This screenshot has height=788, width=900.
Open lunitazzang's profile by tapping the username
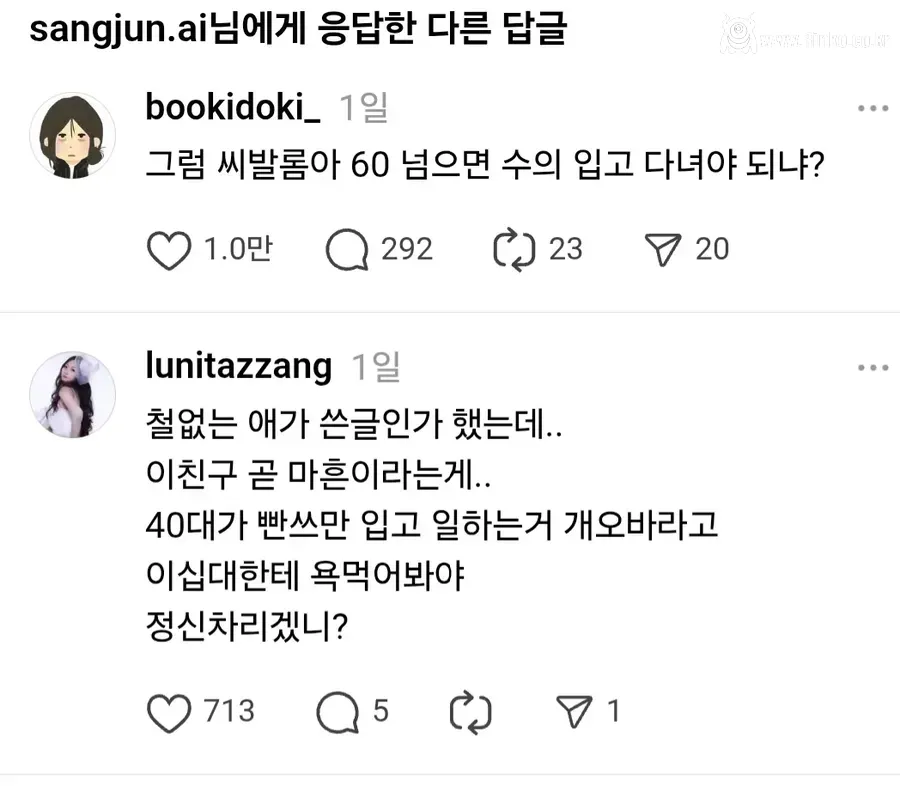[x=238, y=367]
